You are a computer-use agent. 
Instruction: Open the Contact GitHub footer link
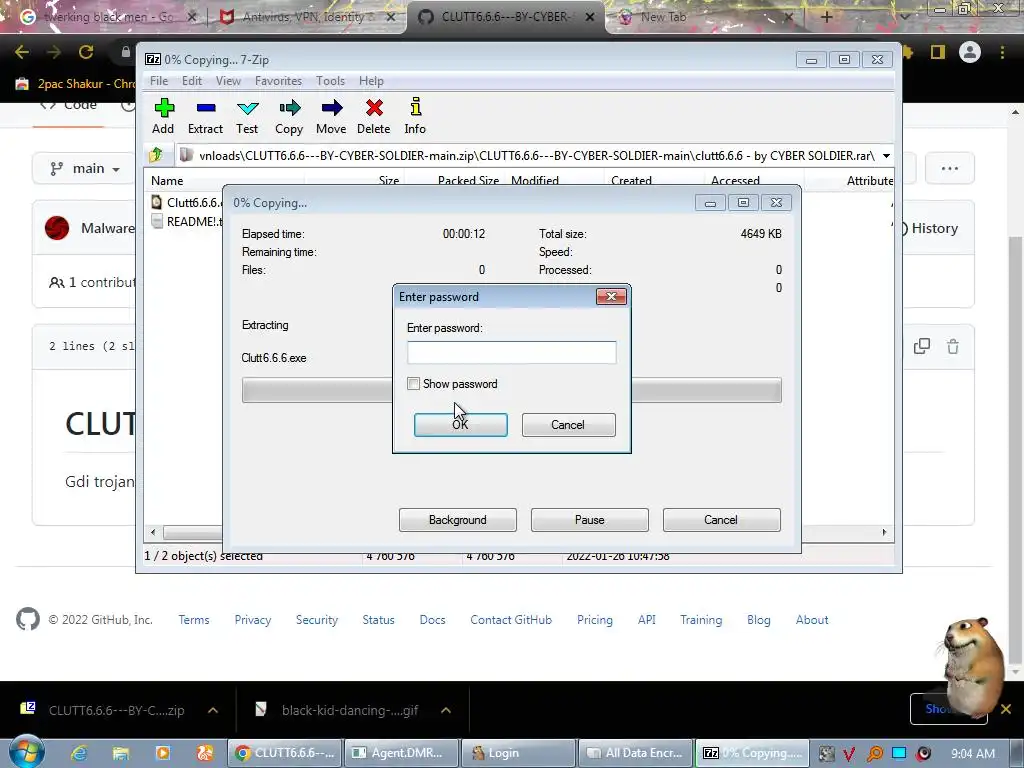(x=511, y=620)
